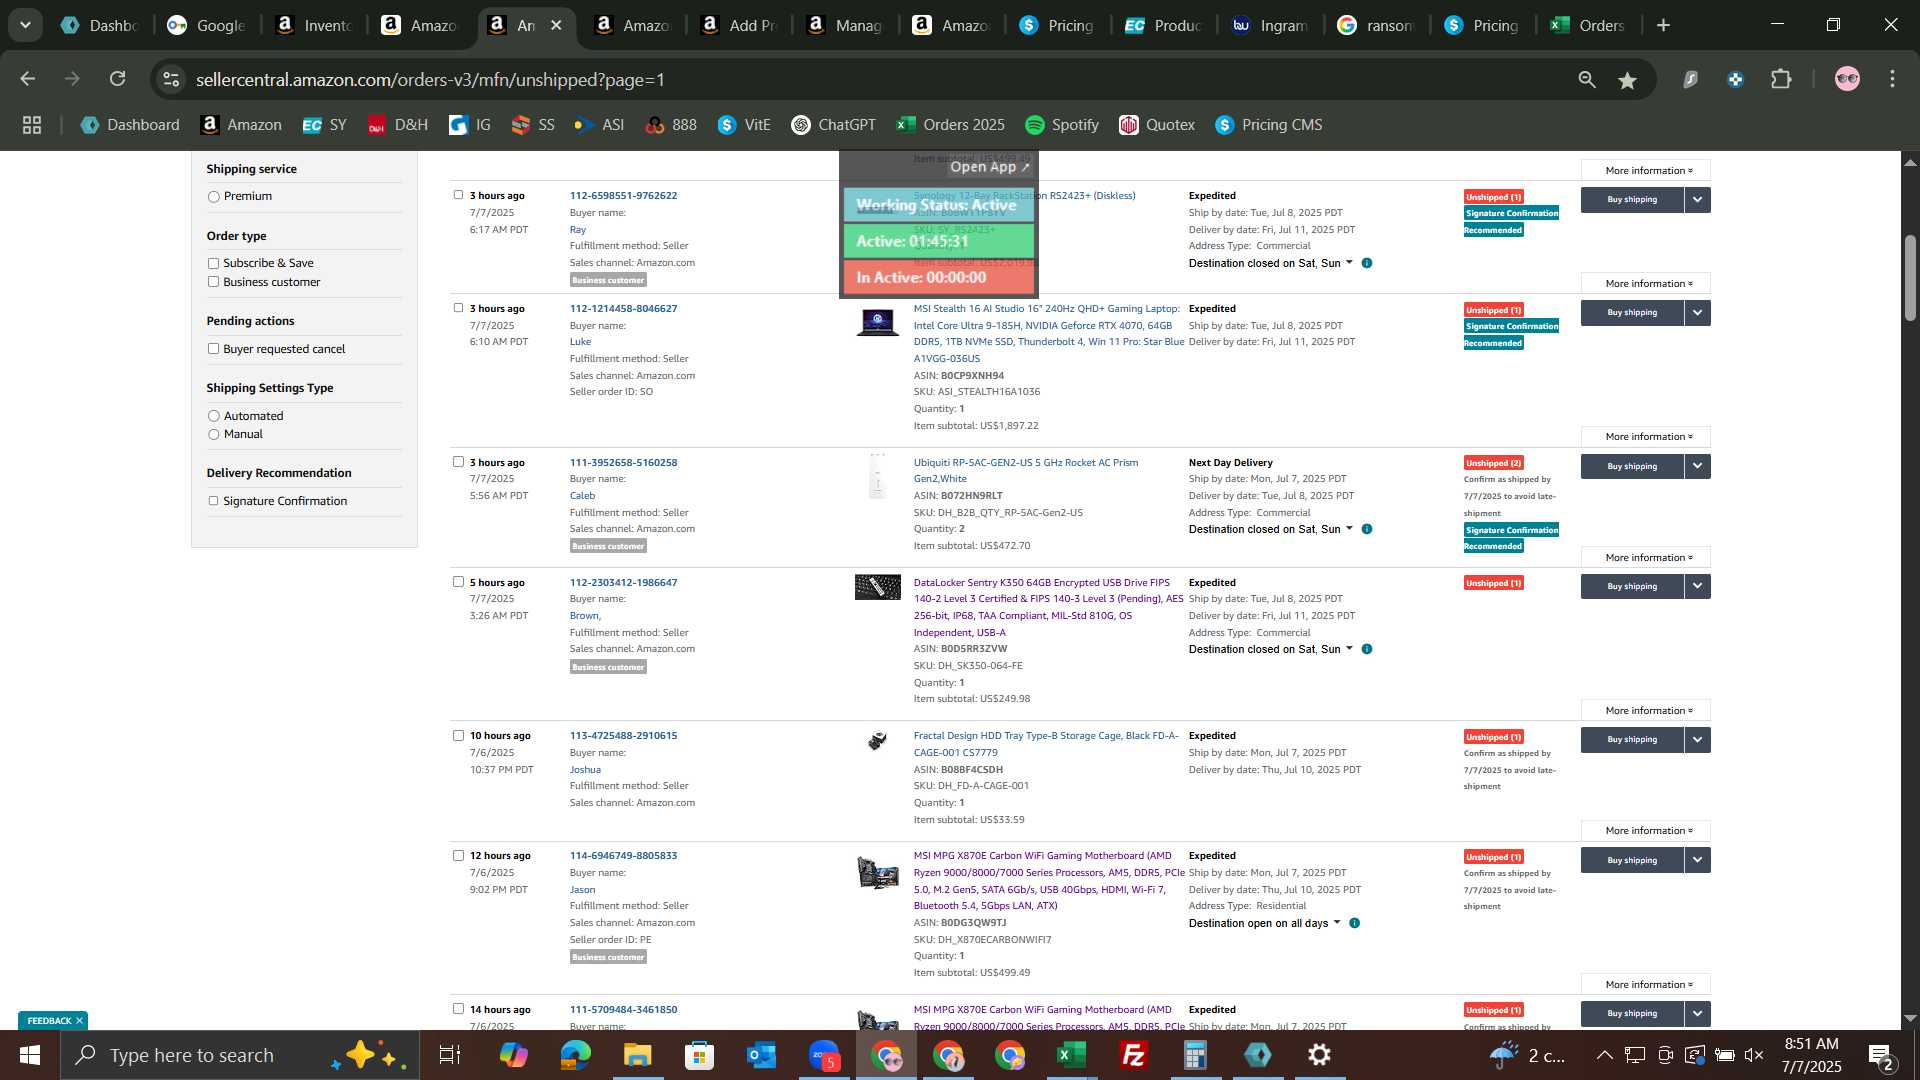The width and height of the screenshot is (1920, 1080).
Task: Select Automated shipping settings type
Action: [213, 416]
